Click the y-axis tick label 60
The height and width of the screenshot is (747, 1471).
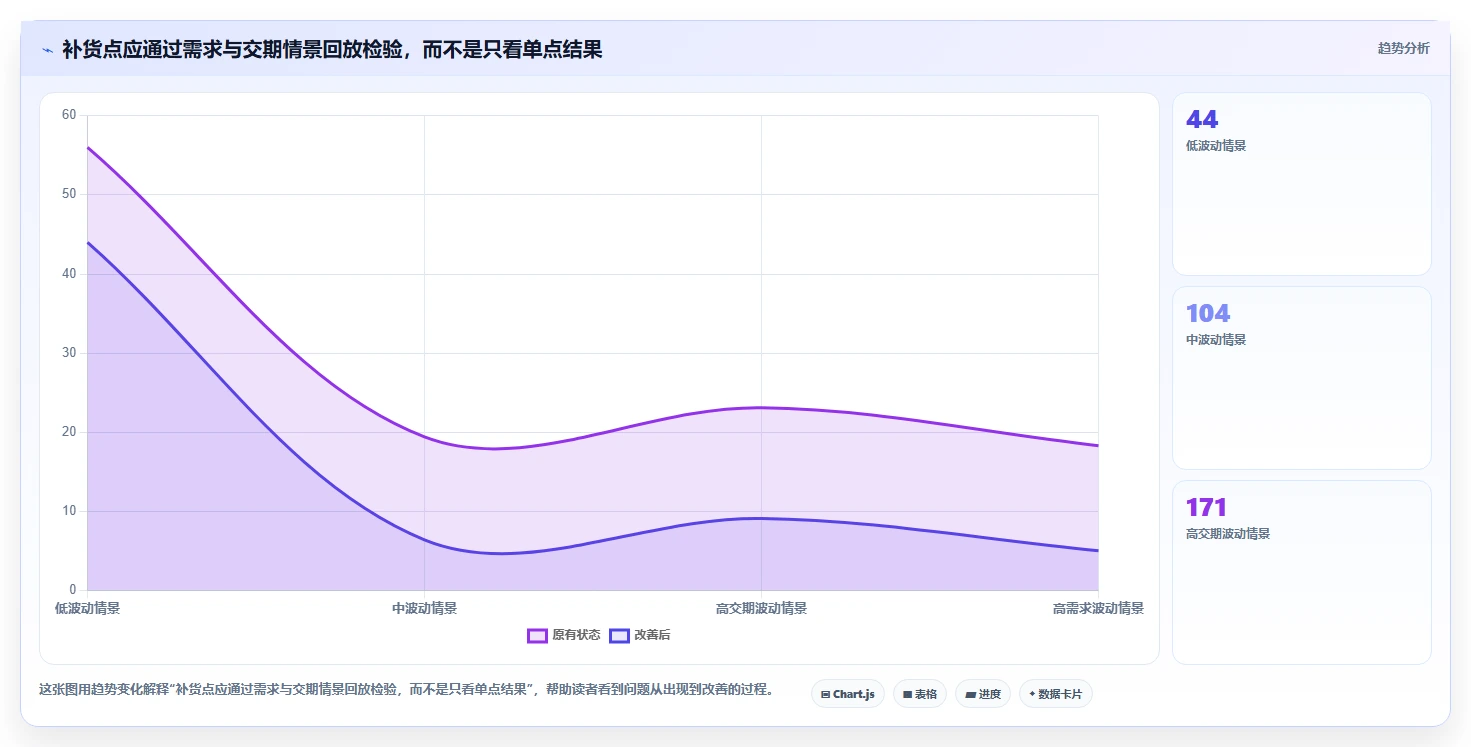click(69, 115)
